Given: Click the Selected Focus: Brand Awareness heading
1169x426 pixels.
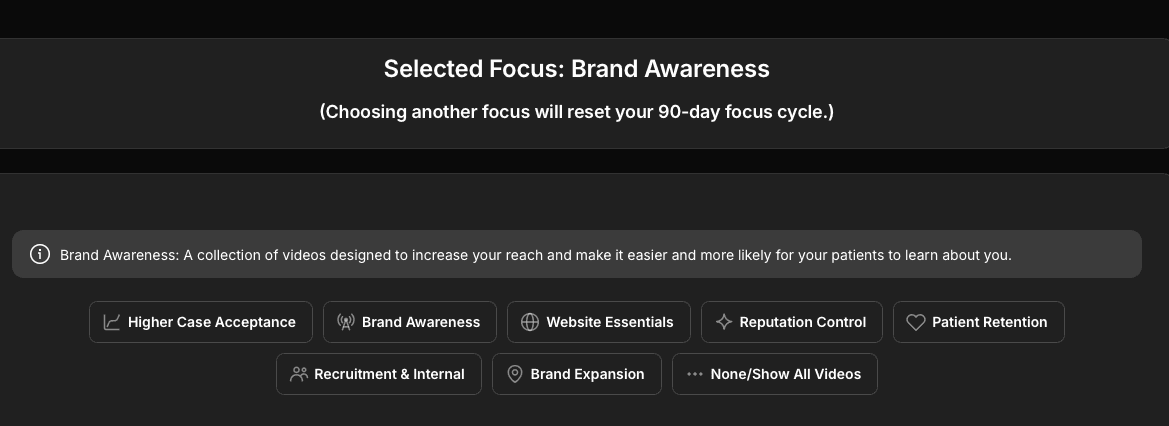Looking at the screenshot, I should point(577,69).
